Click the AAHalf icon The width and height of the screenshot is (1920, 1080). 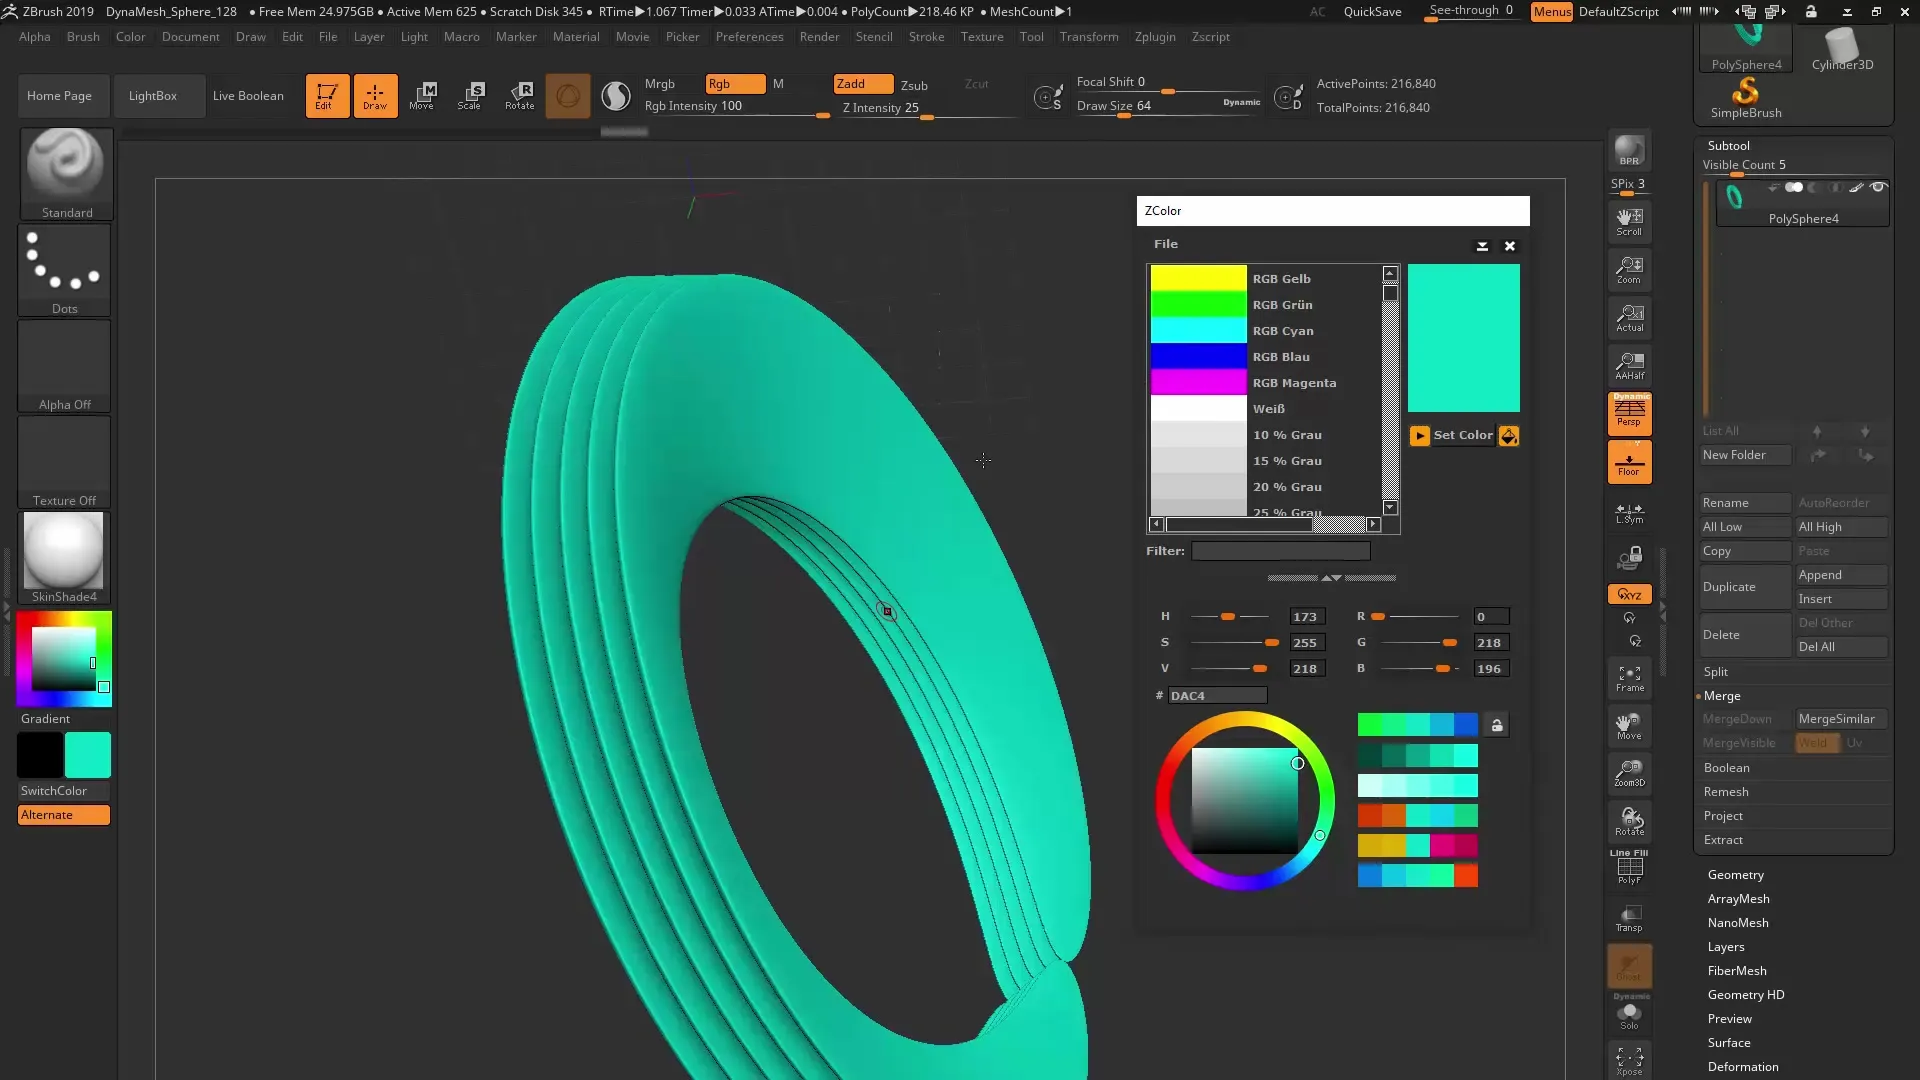coord(1629,365)
